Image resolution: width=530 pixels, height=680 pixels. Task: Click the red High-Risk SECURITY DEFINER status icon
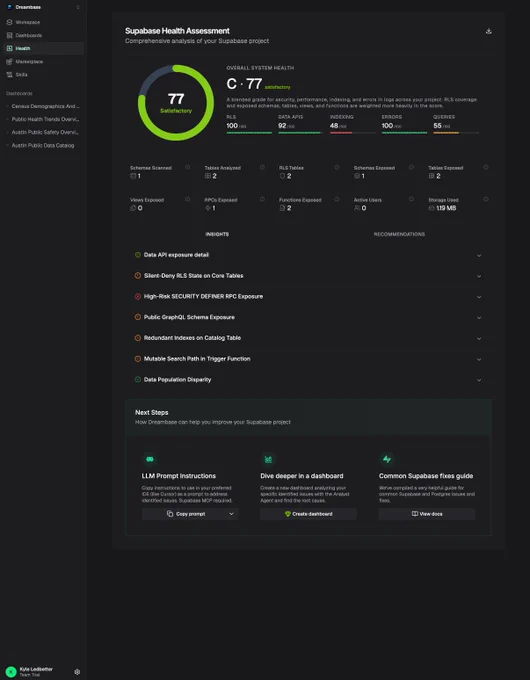click(x=137, y=297)
